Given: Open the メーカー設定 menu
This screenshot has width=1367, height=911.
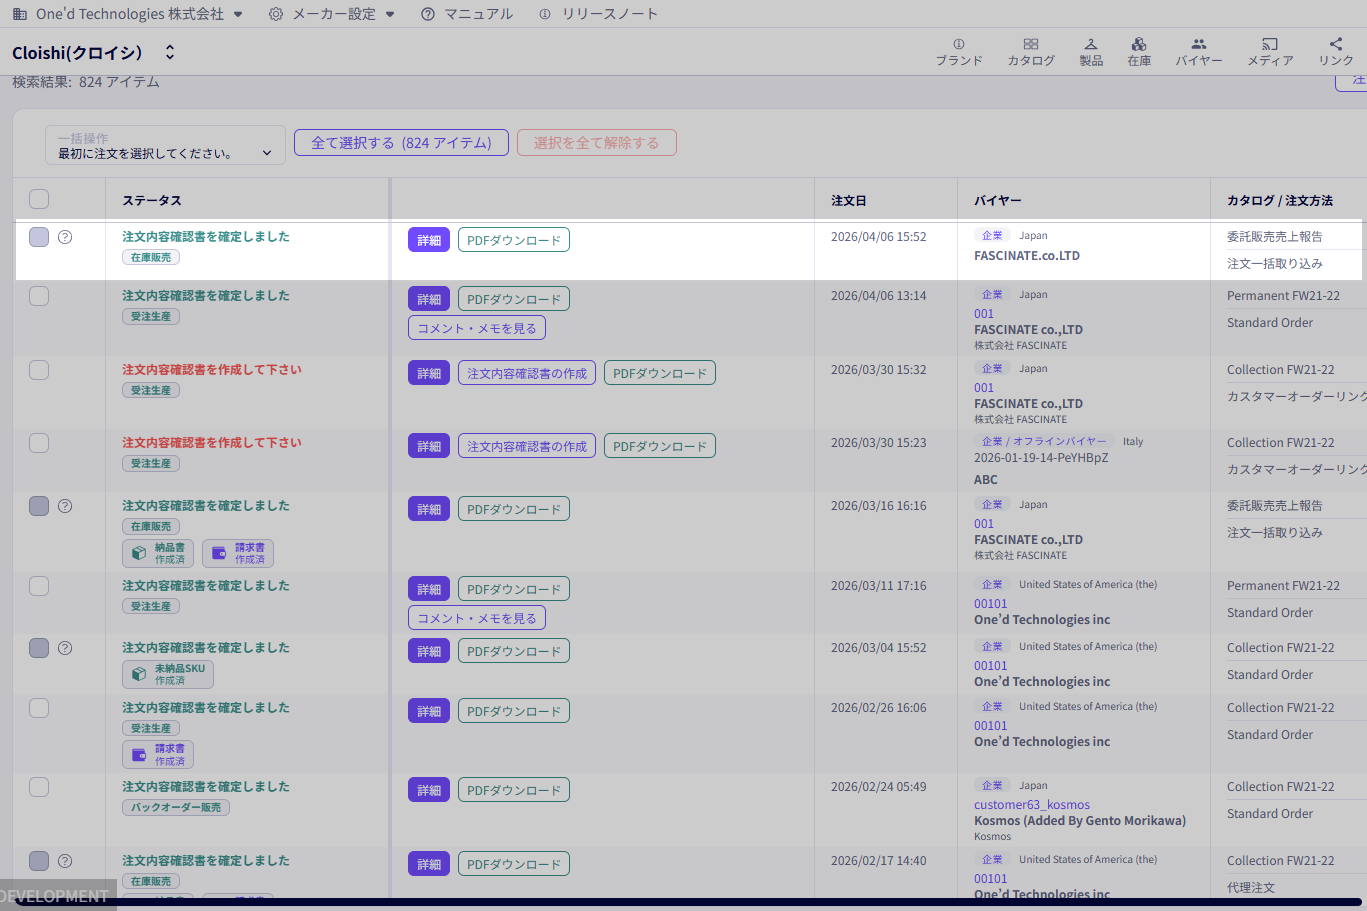Looking at the screenshot, I should pos(332,14).
